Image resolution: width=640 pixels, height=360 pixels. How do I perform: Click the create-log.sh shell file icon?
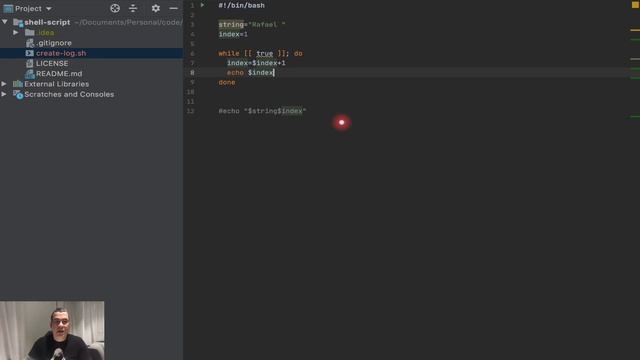pos(29,53)
